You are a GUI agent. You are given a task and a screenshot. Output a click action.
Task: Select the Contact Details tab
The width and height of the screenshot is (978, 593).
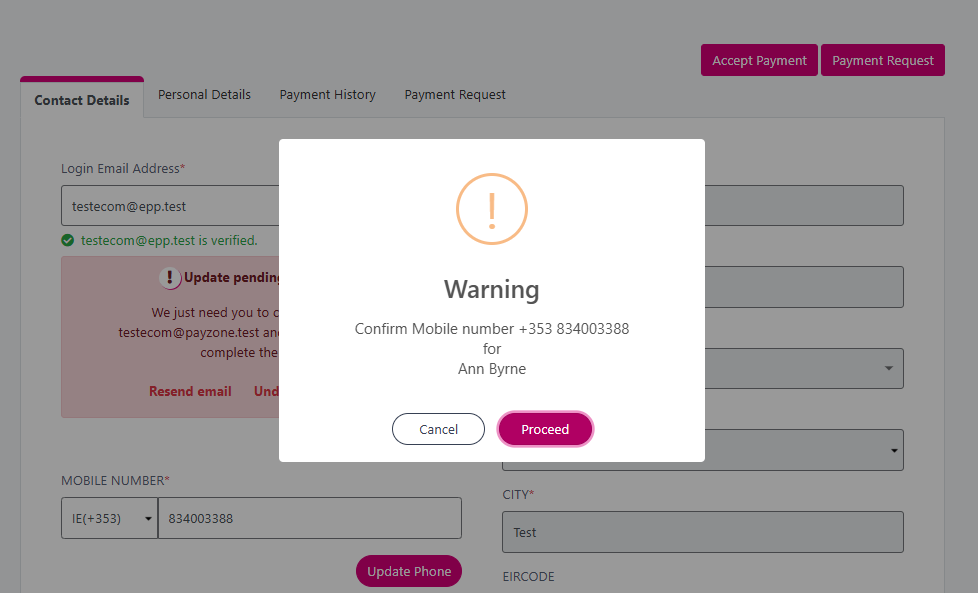point(82,100)
